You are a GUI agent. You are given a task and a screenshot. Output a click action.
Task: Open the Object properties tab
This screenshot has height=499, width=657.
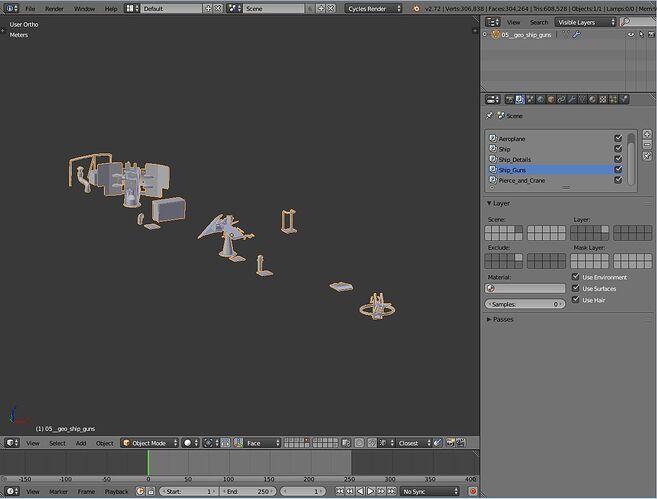(551, 99)
